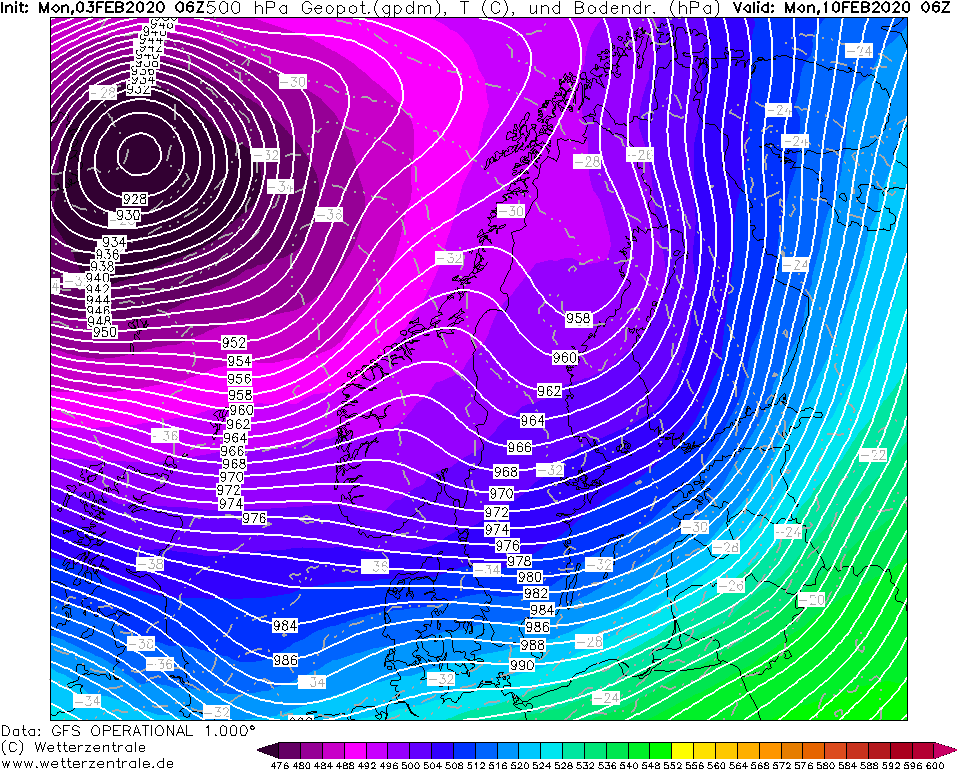This screenshot has height=770, width=959.
Task: Click the 982 isobar label
Action: click(536, 593)
